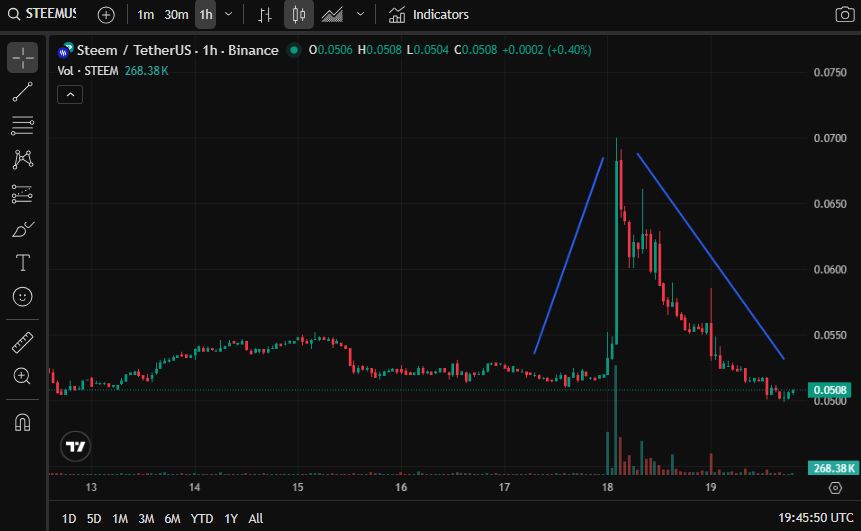Select the Crosshair cursor tool
The image size is (861, 531).
coord(23,58)
